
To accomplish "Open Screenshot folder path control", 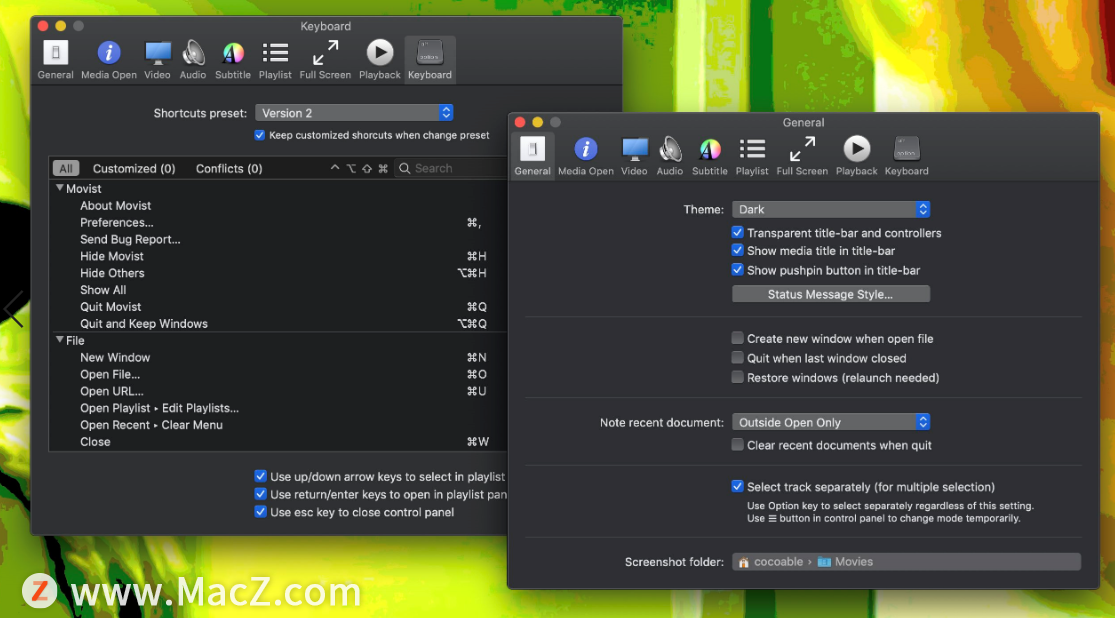I will click(x=907, y=562).
